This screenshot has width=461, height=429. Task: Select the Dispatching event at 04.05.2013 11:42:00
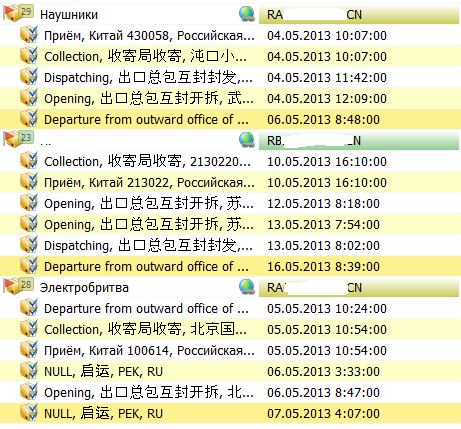pyautogui.click(x=230, y=77)
